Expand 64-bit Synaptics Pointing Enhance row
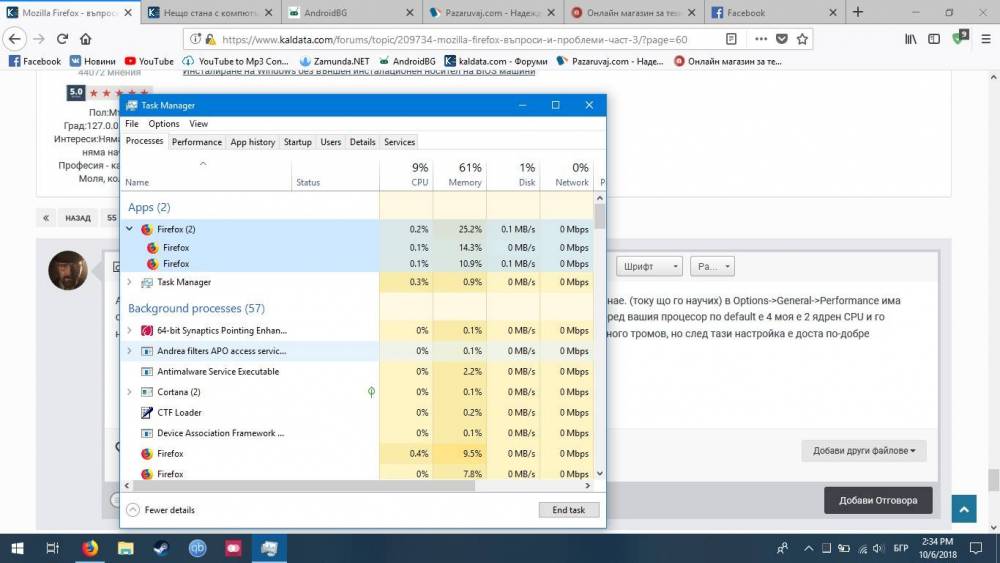 (x=129, y=330)
